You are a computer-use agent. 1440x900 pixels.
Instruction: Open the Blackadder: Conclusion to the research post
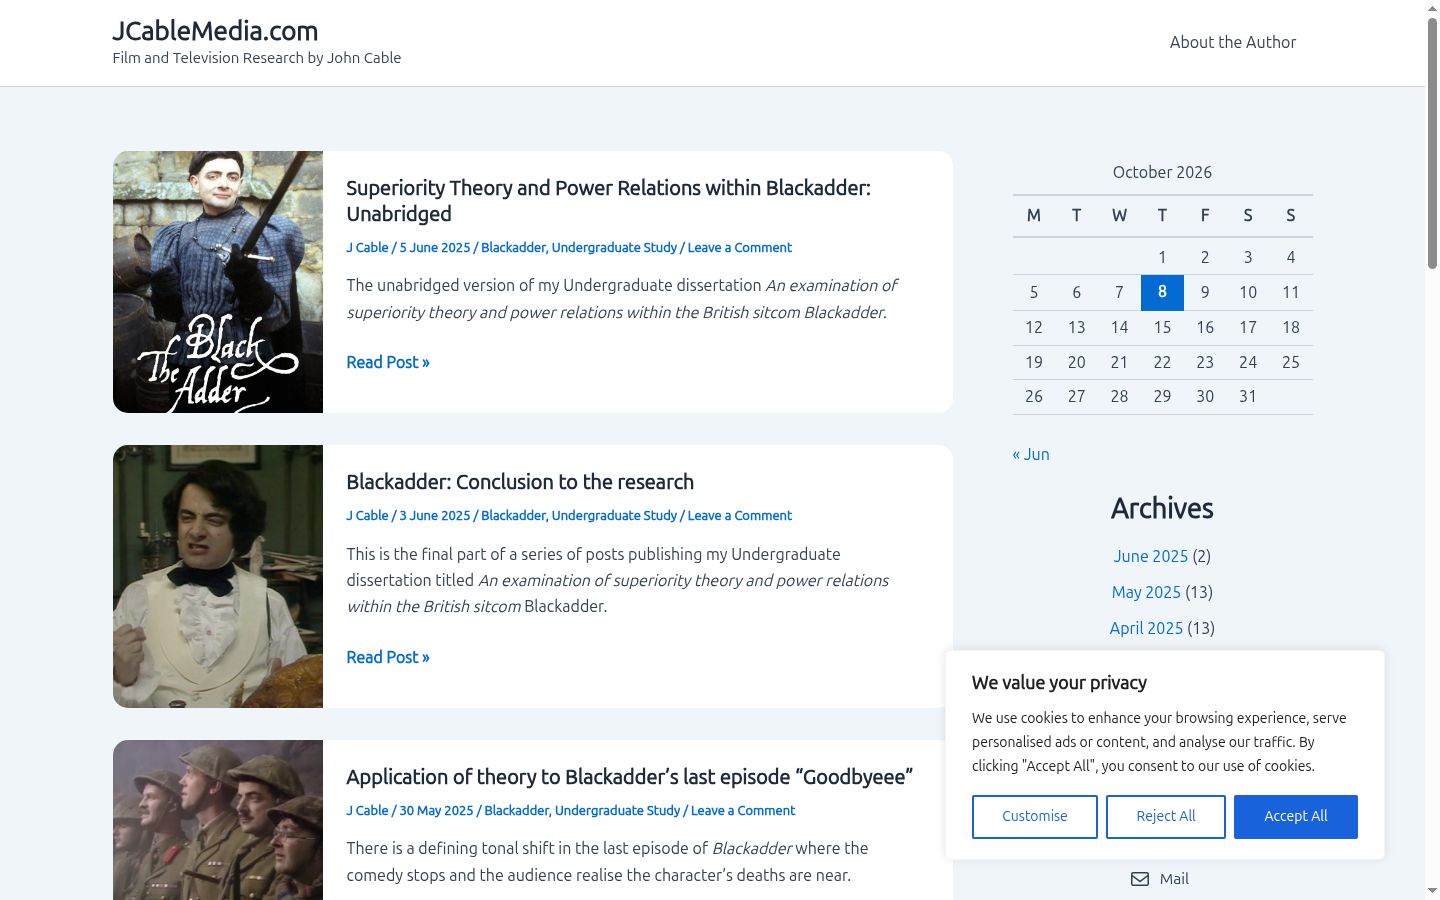tap(520, 482)
